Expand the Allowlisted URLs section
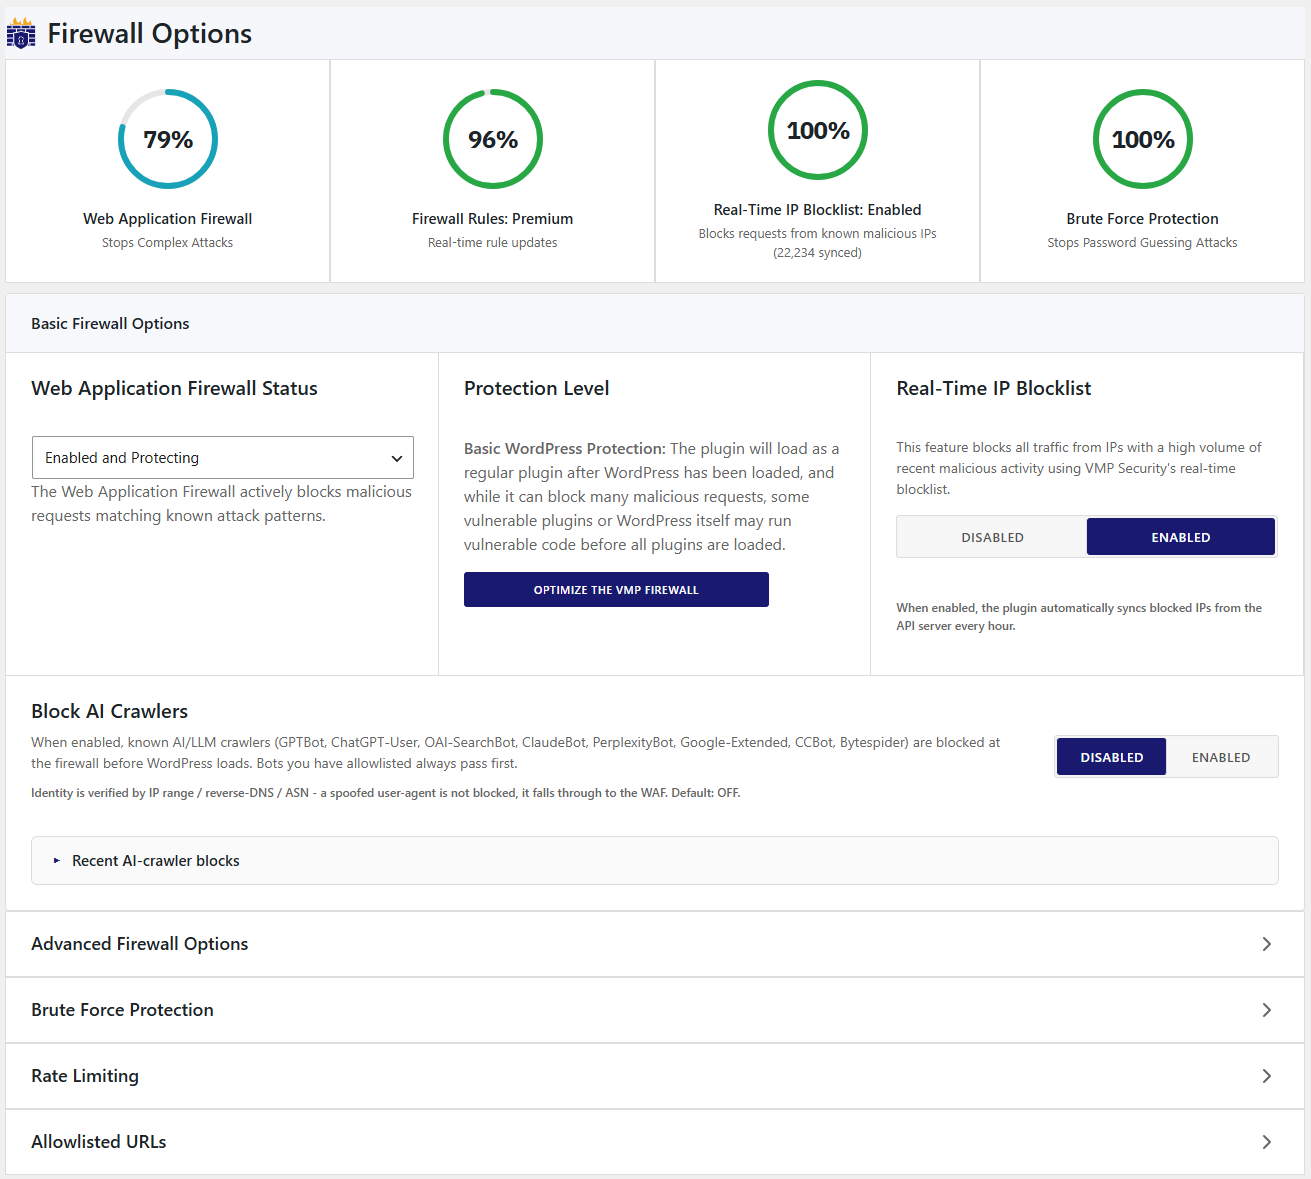The height and width of the screenshot is (1179, 1311). (x=655, y=1142)
